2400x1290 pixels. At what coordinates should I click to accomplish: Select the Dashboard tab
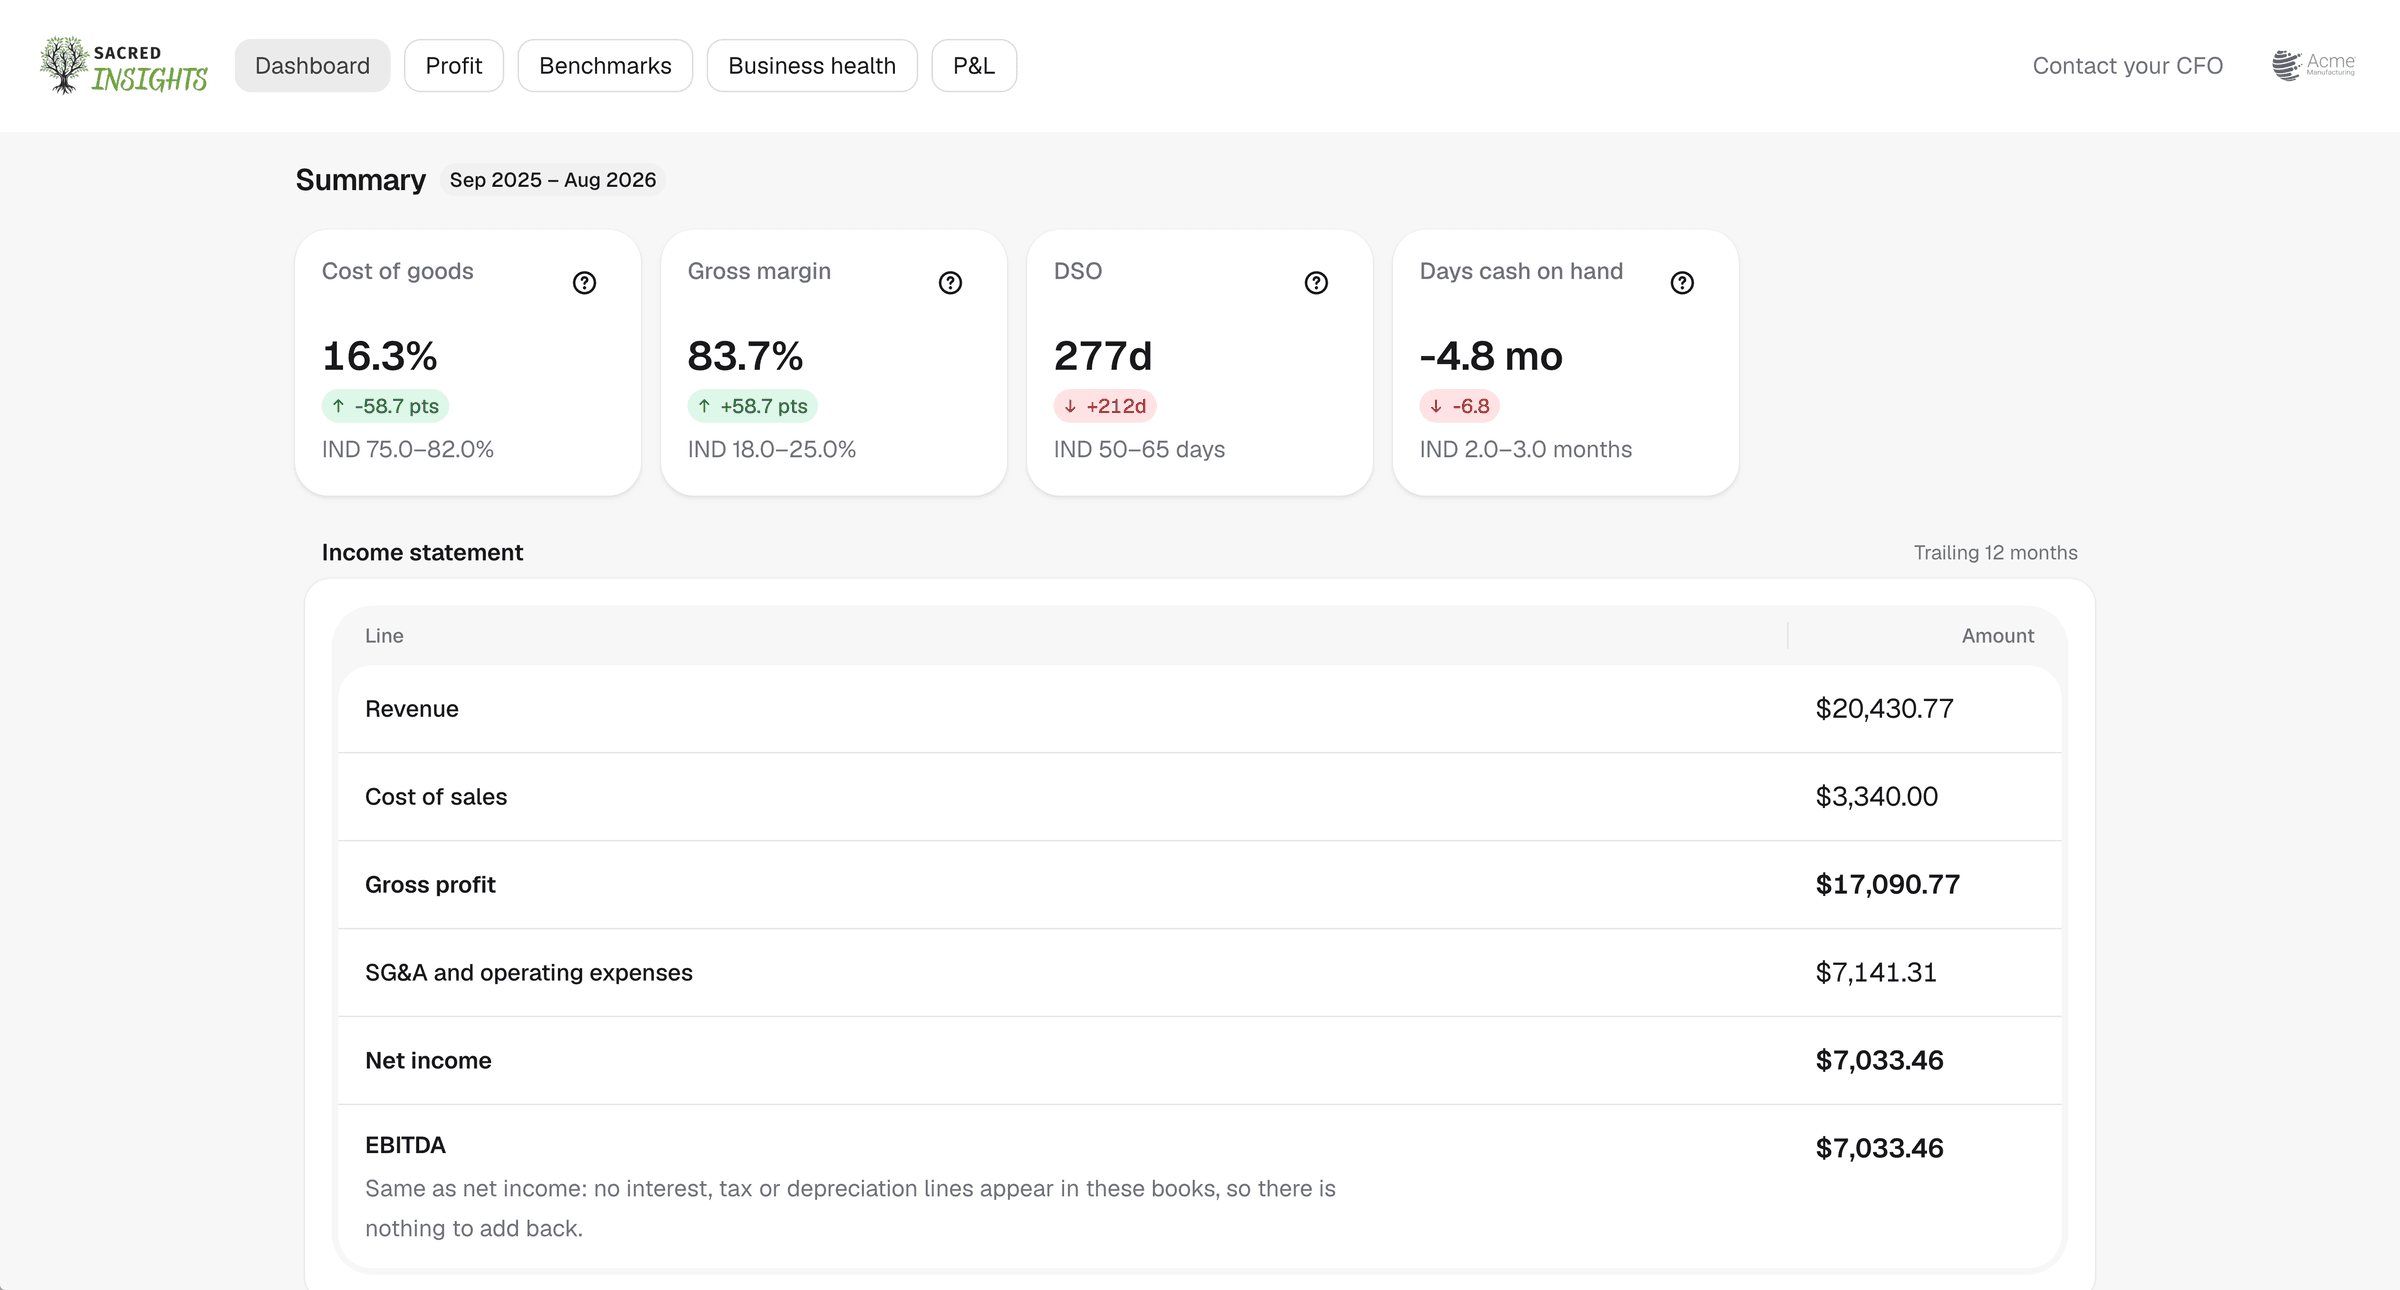[312, 66]
